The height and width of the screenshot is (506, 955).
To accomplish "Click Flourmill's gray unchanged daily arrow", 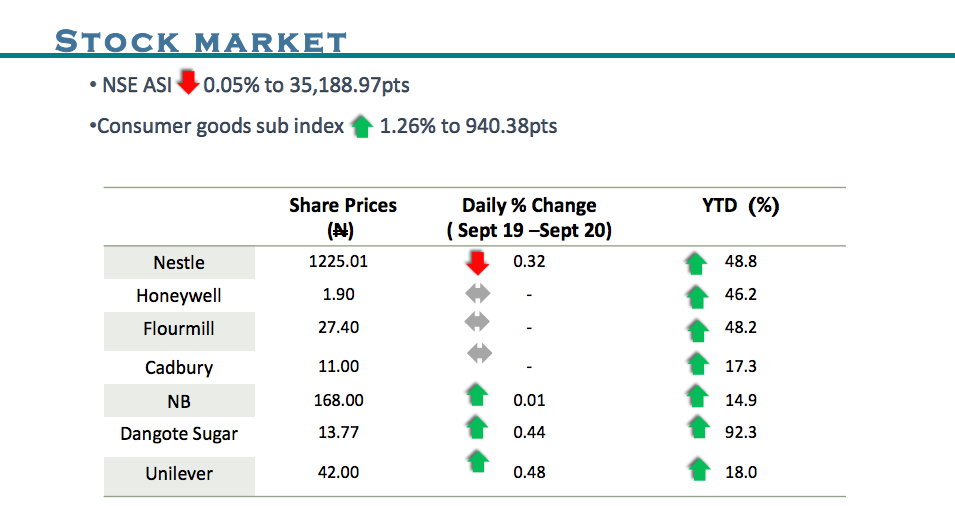I will click(479, 322).
